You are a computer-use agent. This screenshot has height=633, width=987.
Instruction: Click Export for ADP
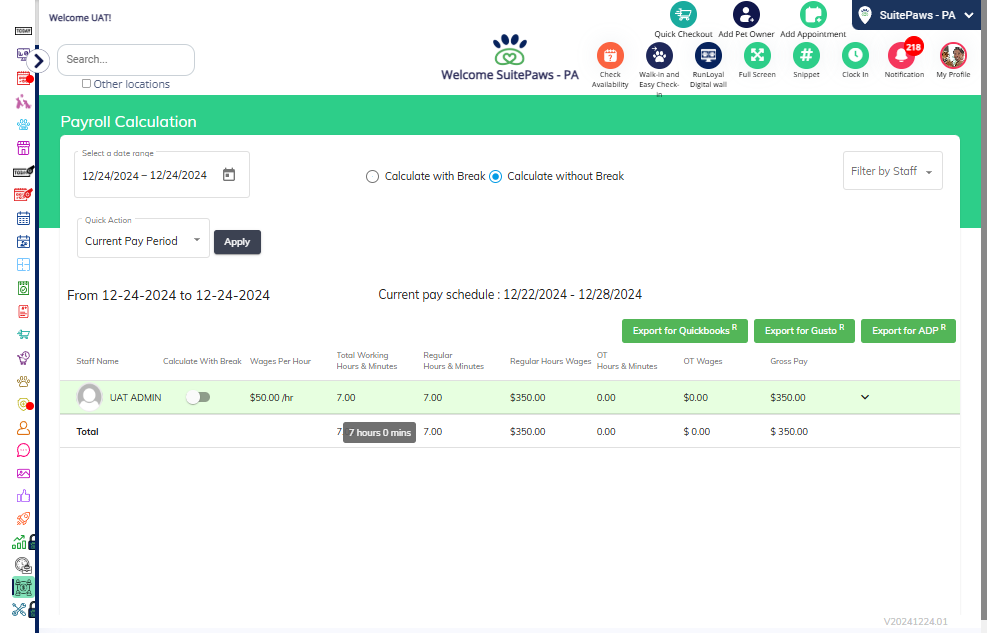[908, 330]
